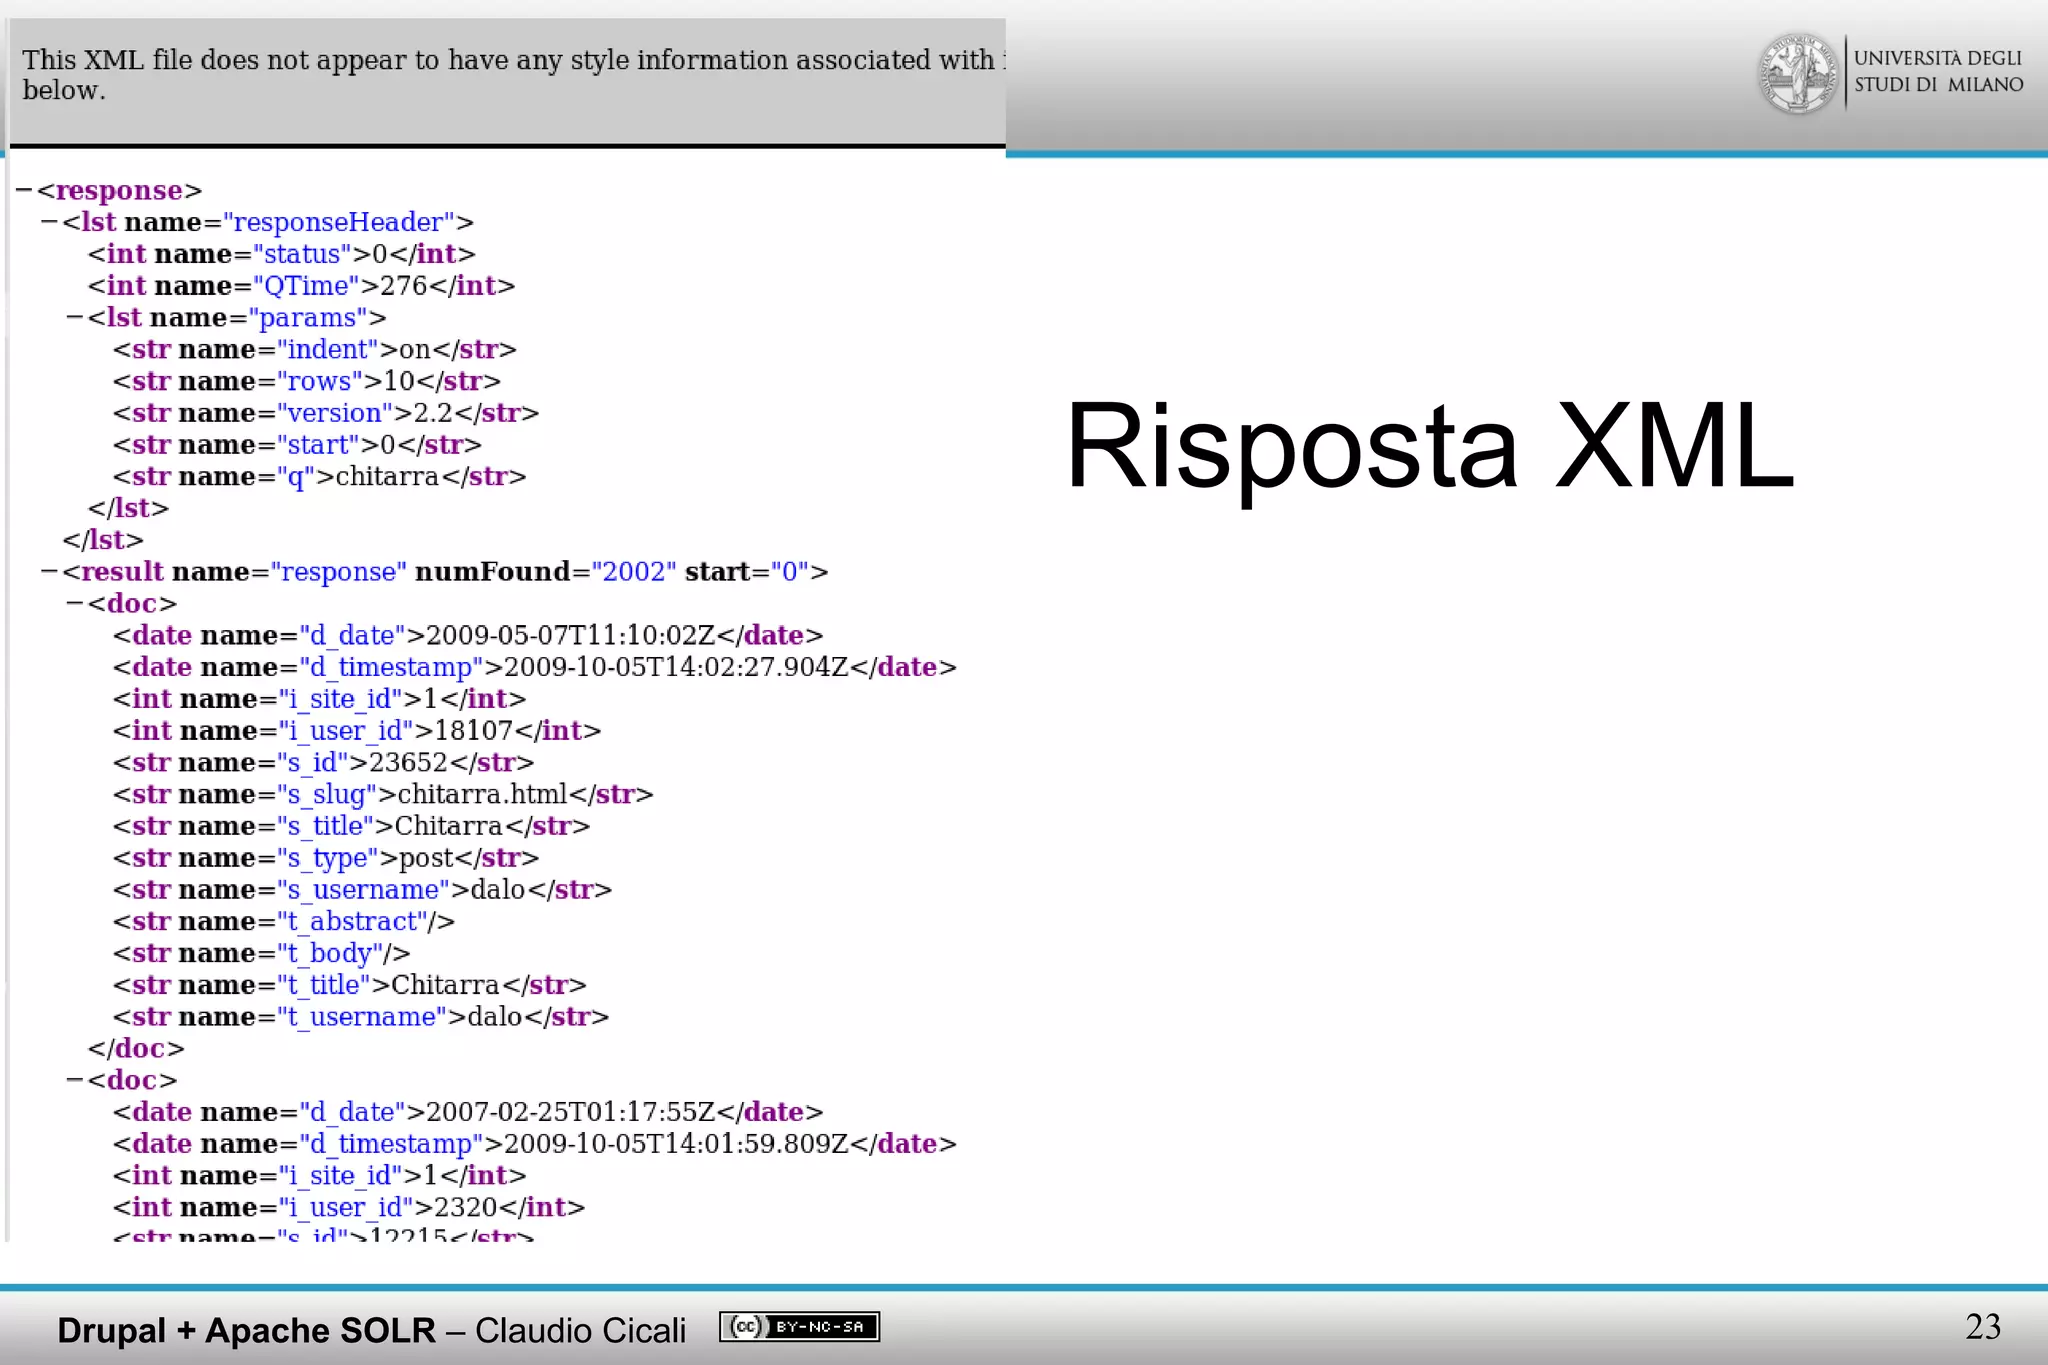This screenshot has height=1365, width=2048.
Task: Collapse the result response node
Action: (x=49, y=572)
